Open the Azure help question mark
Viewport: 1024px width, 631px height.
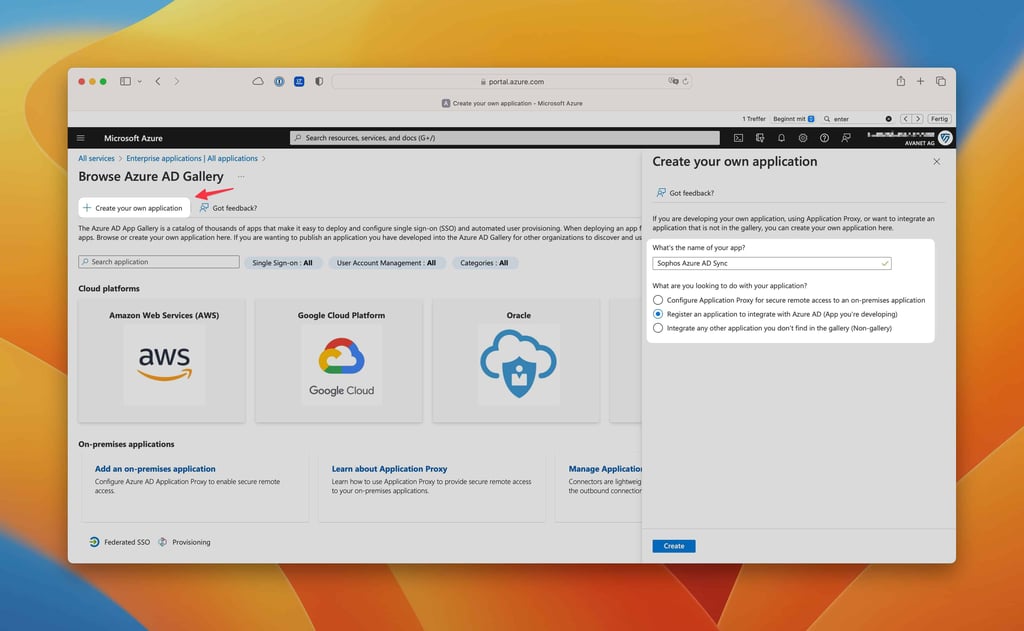824,138
